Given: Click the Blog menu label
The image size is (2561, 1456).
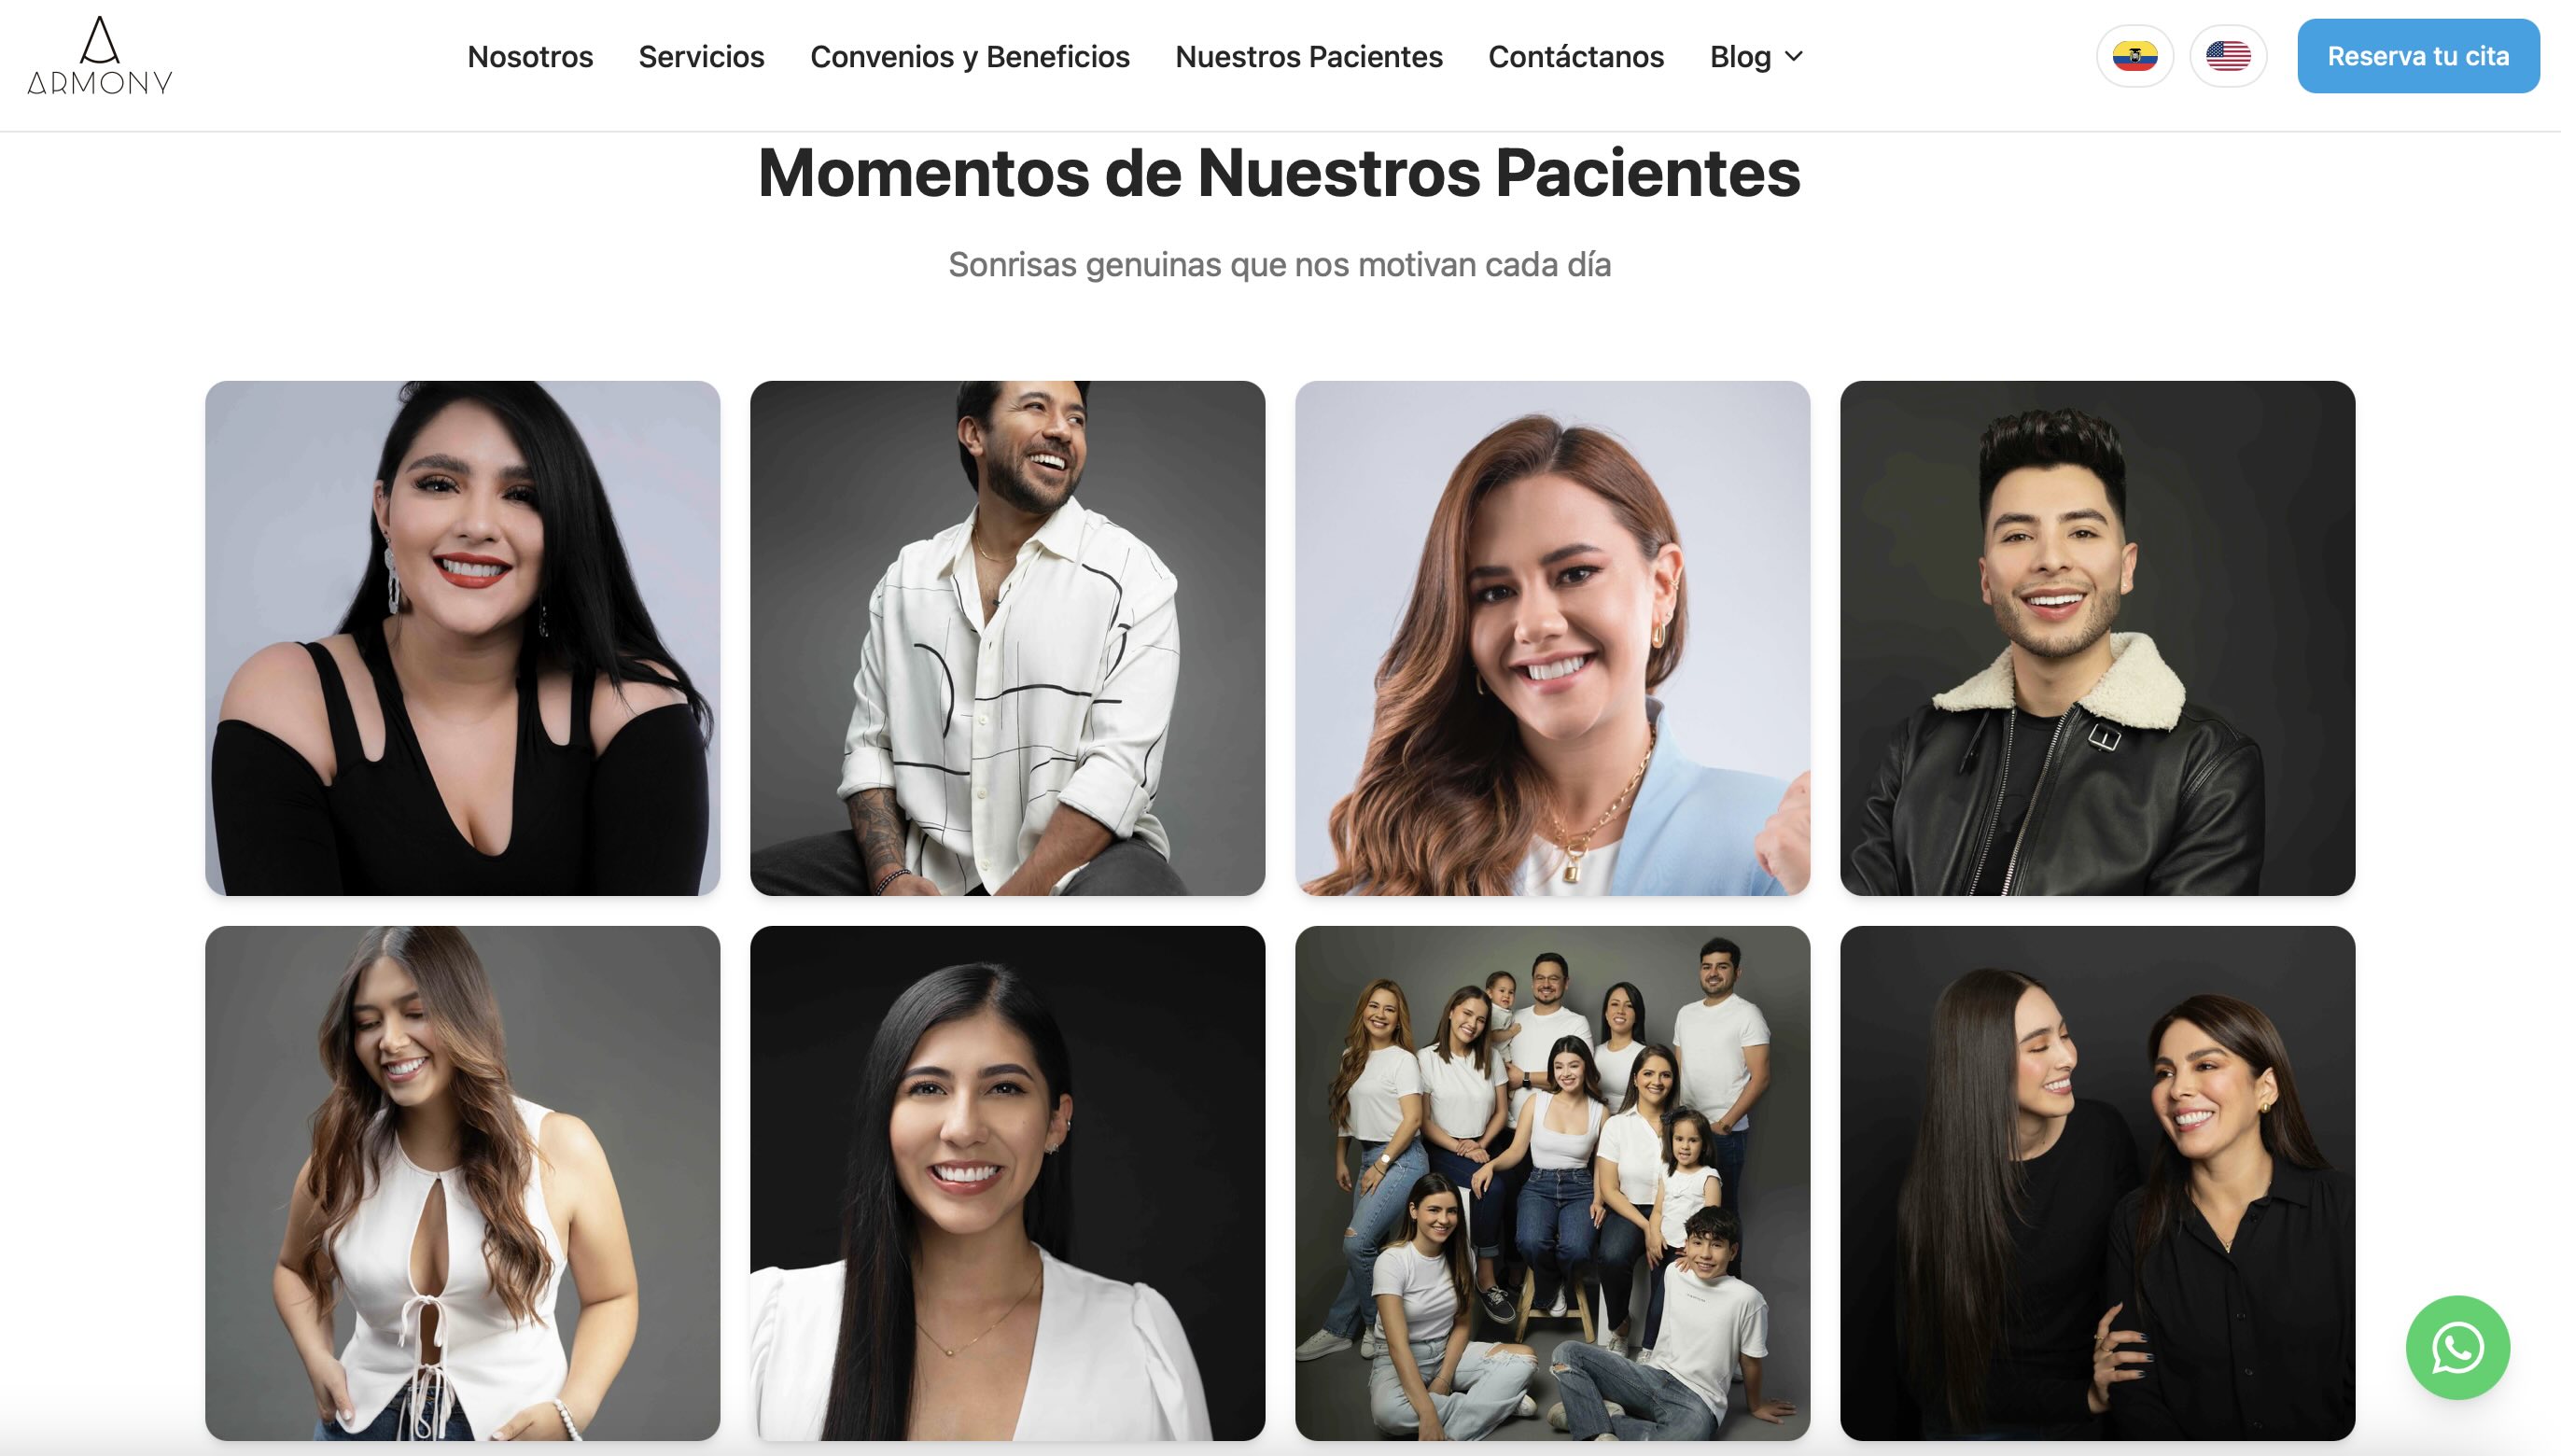Looking at the screenshot, I should pyautogui.click(x=1740, y=57).
